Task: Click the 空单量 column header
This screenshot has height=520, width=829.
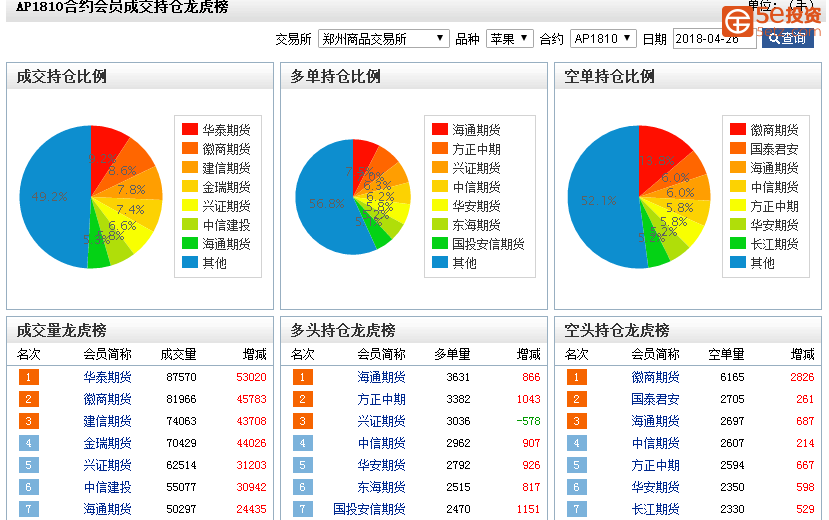Action: coord(726,354)
